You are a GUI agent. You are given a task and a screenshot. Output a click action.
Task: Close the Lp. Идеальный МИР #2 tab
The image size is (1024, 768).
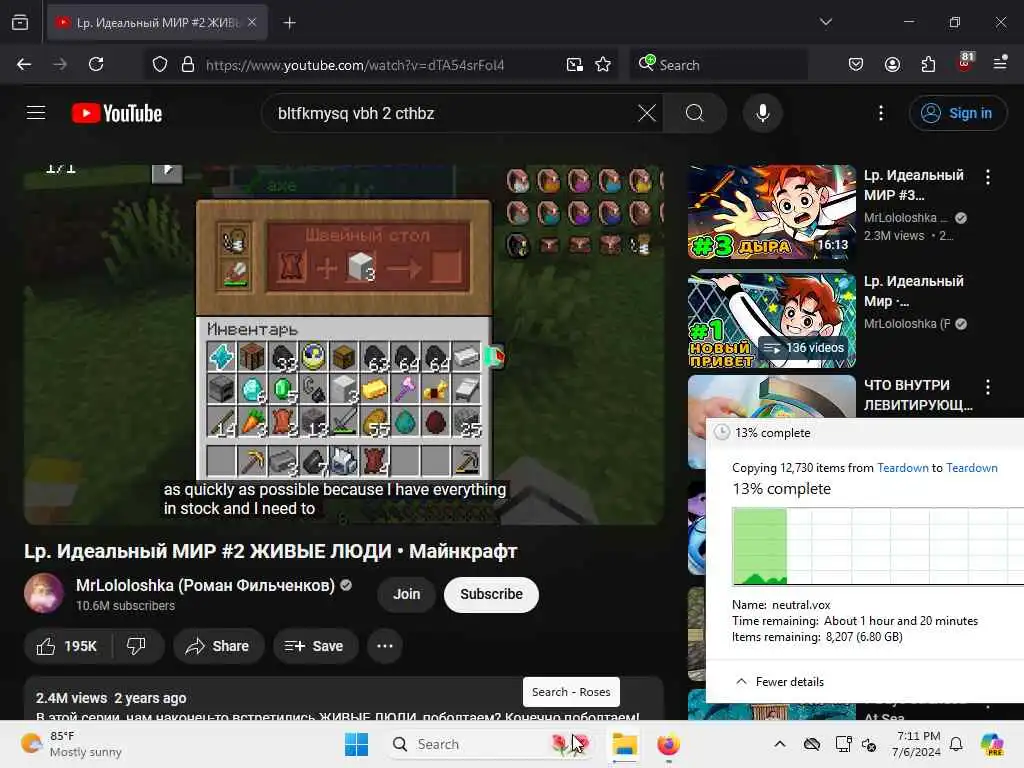[x=252, y=22]
